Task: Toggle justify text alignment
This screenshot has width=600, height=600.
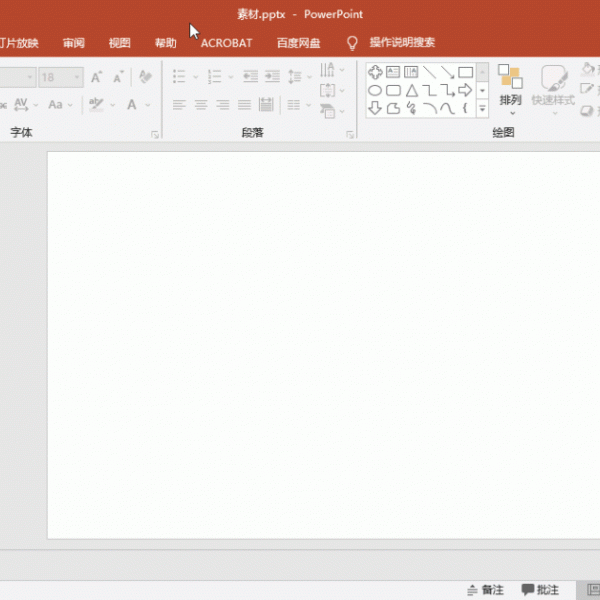Action: (245, 105)
